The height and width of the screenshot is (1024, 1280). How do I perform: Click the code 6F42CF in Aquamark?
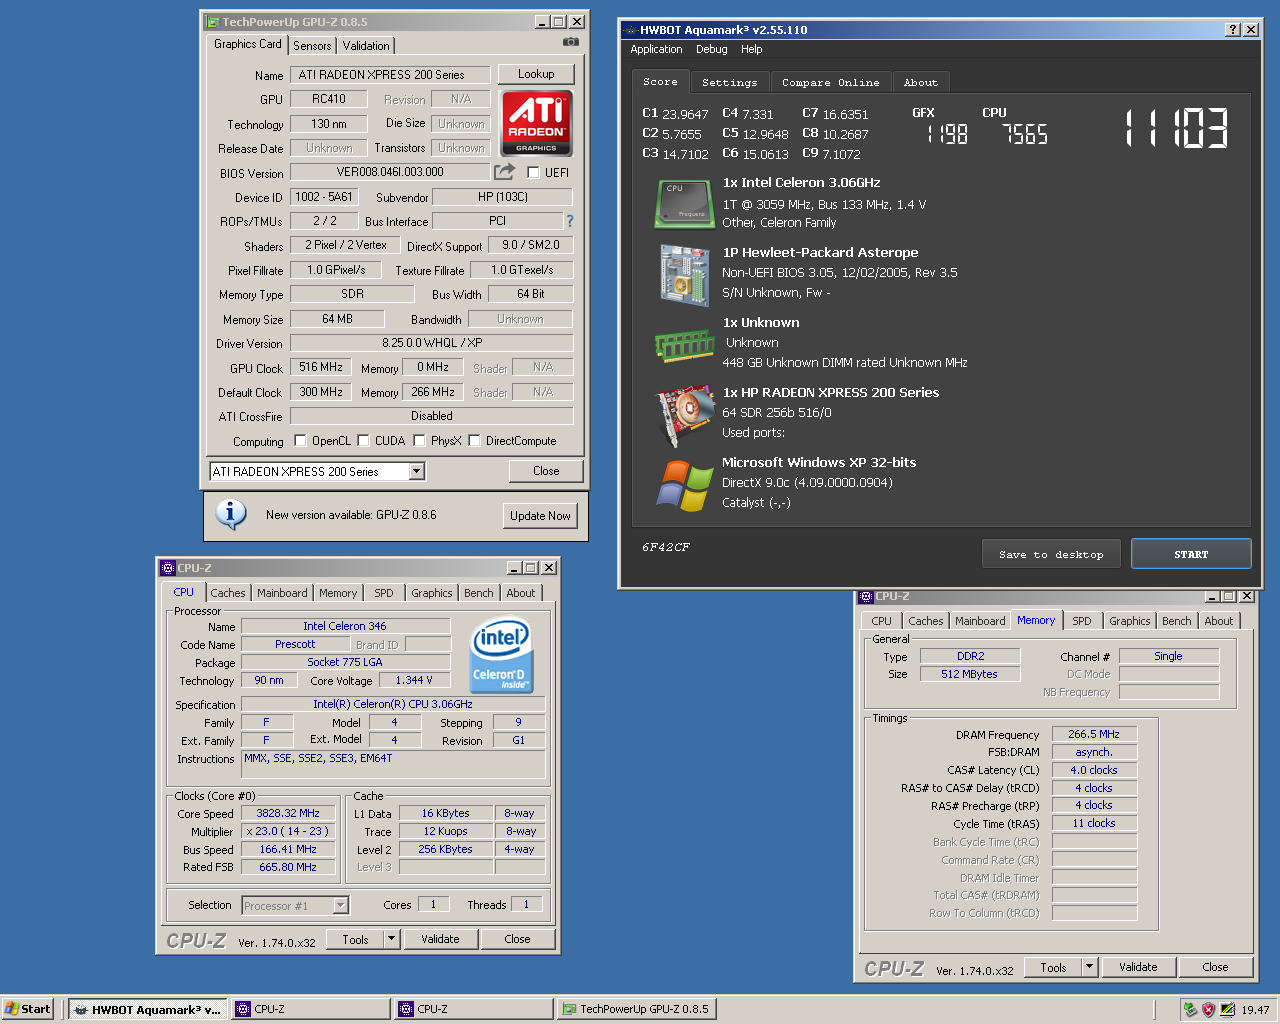click(666, 547)
